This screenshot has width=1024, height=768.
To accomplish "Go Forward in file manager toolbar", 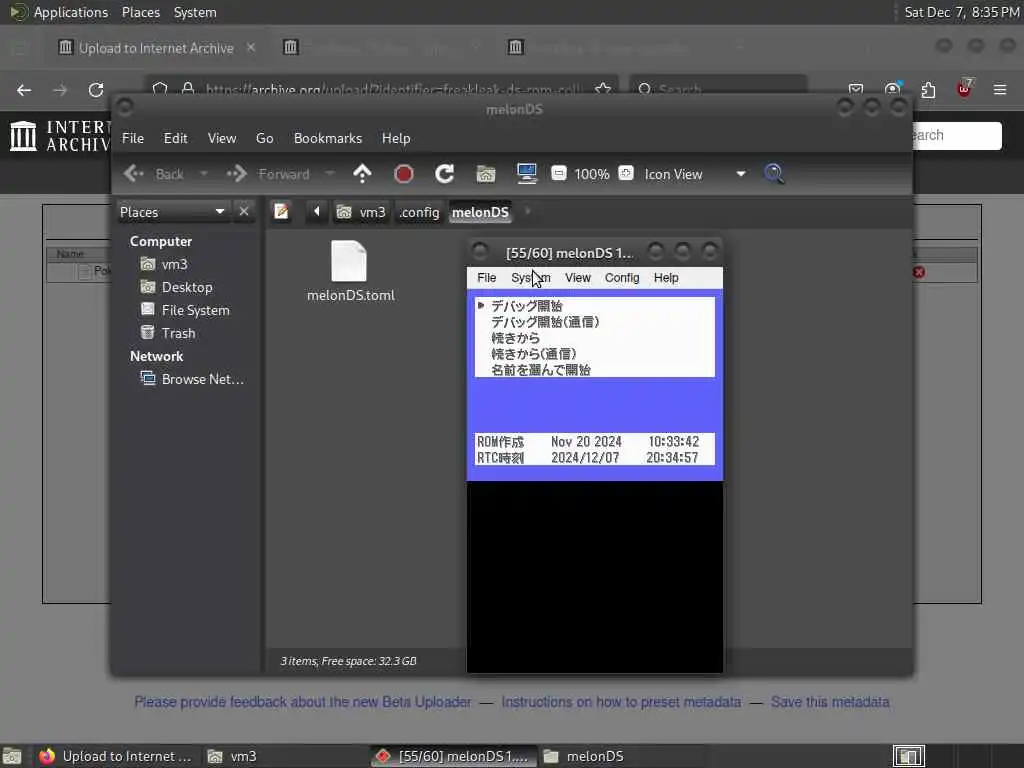I will [x=268, y=174].
